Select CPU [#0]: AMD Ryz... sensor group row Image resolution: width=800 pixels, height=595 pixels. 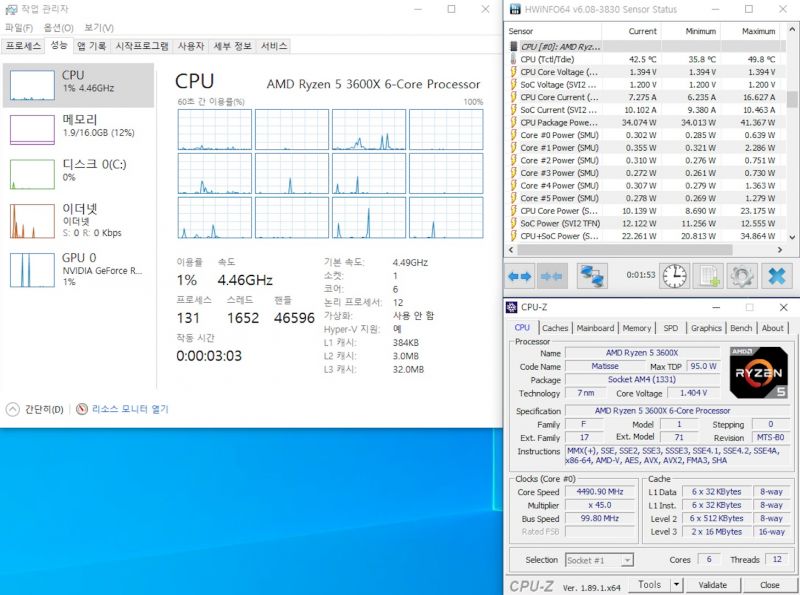pos(645,46)
